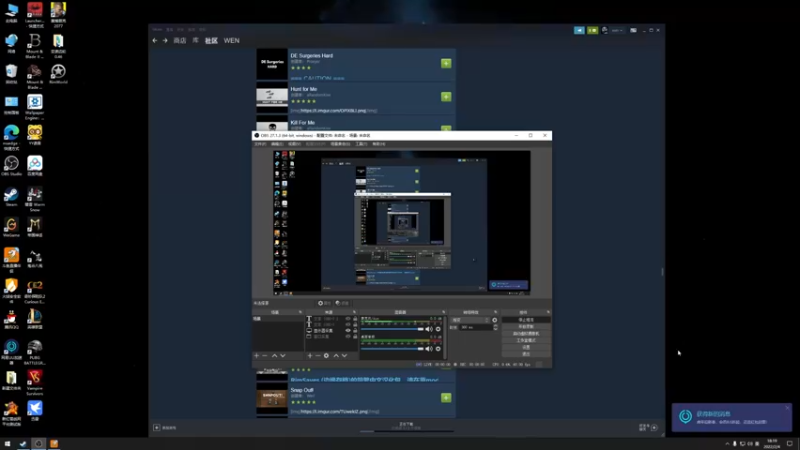The image size is (800, 450).
Task: Pop out the Sources dock panel
Action: click(355, 312)
